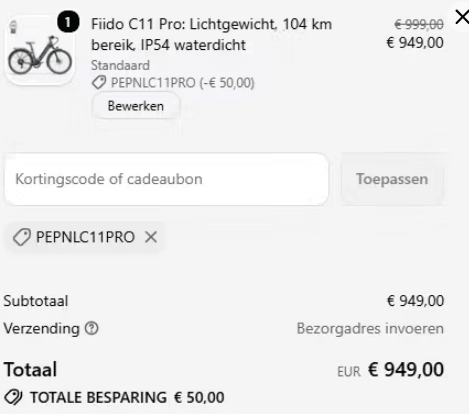Click the Totaal € 949,00 amount
Screen dimensions: 469x414
(406, 370)
